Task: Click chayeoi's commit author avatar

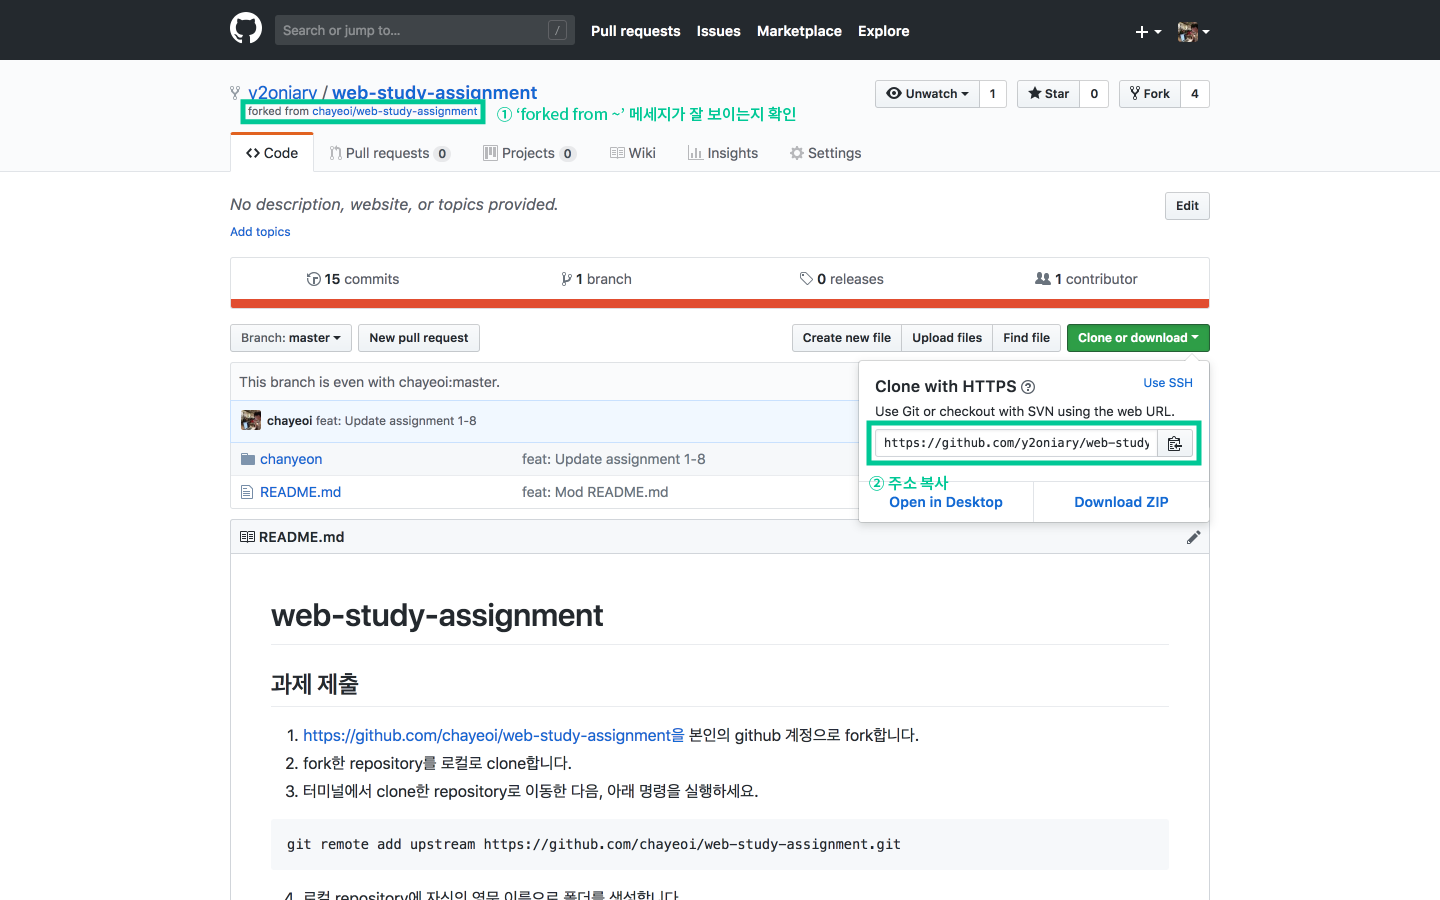Action: coord(251,421)
